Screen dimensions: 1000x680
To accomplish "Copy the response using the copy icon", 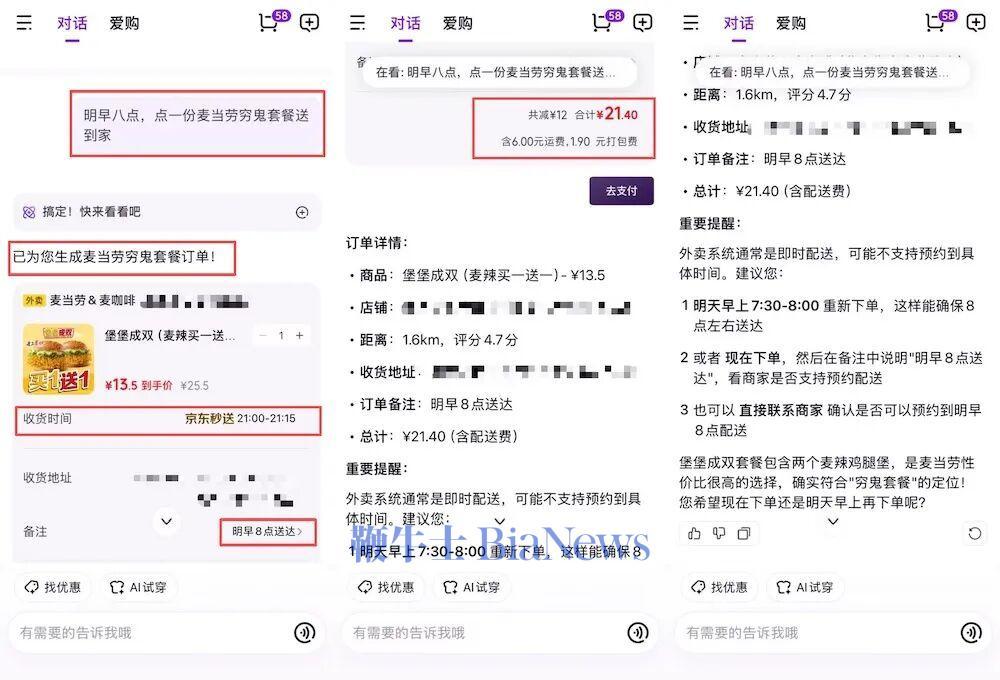I will point(743,534).
